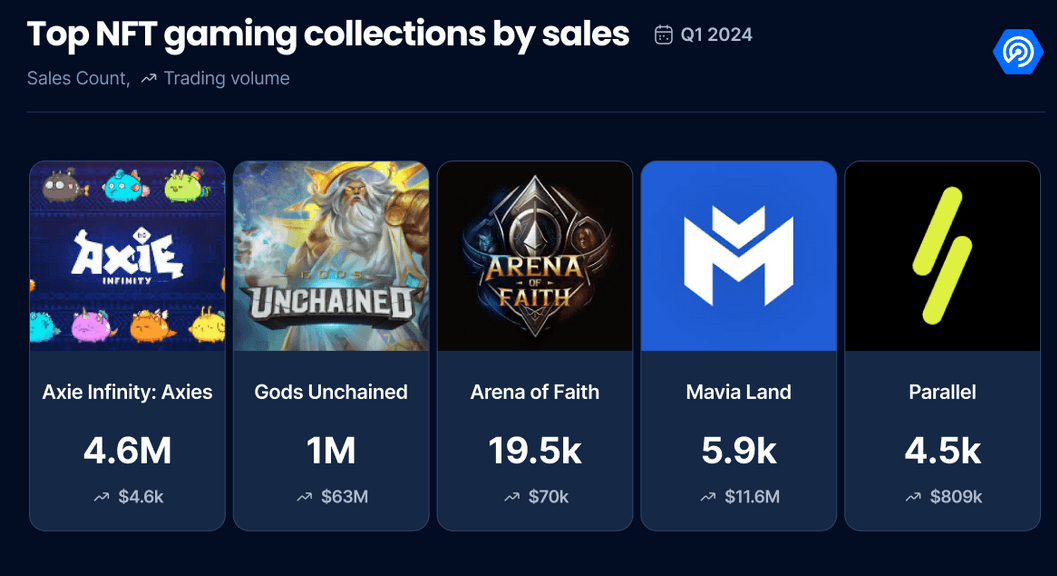Click the trend arrow beside $70k
The height and width of the screenshot is (576, 1057).
pos(512,497)
